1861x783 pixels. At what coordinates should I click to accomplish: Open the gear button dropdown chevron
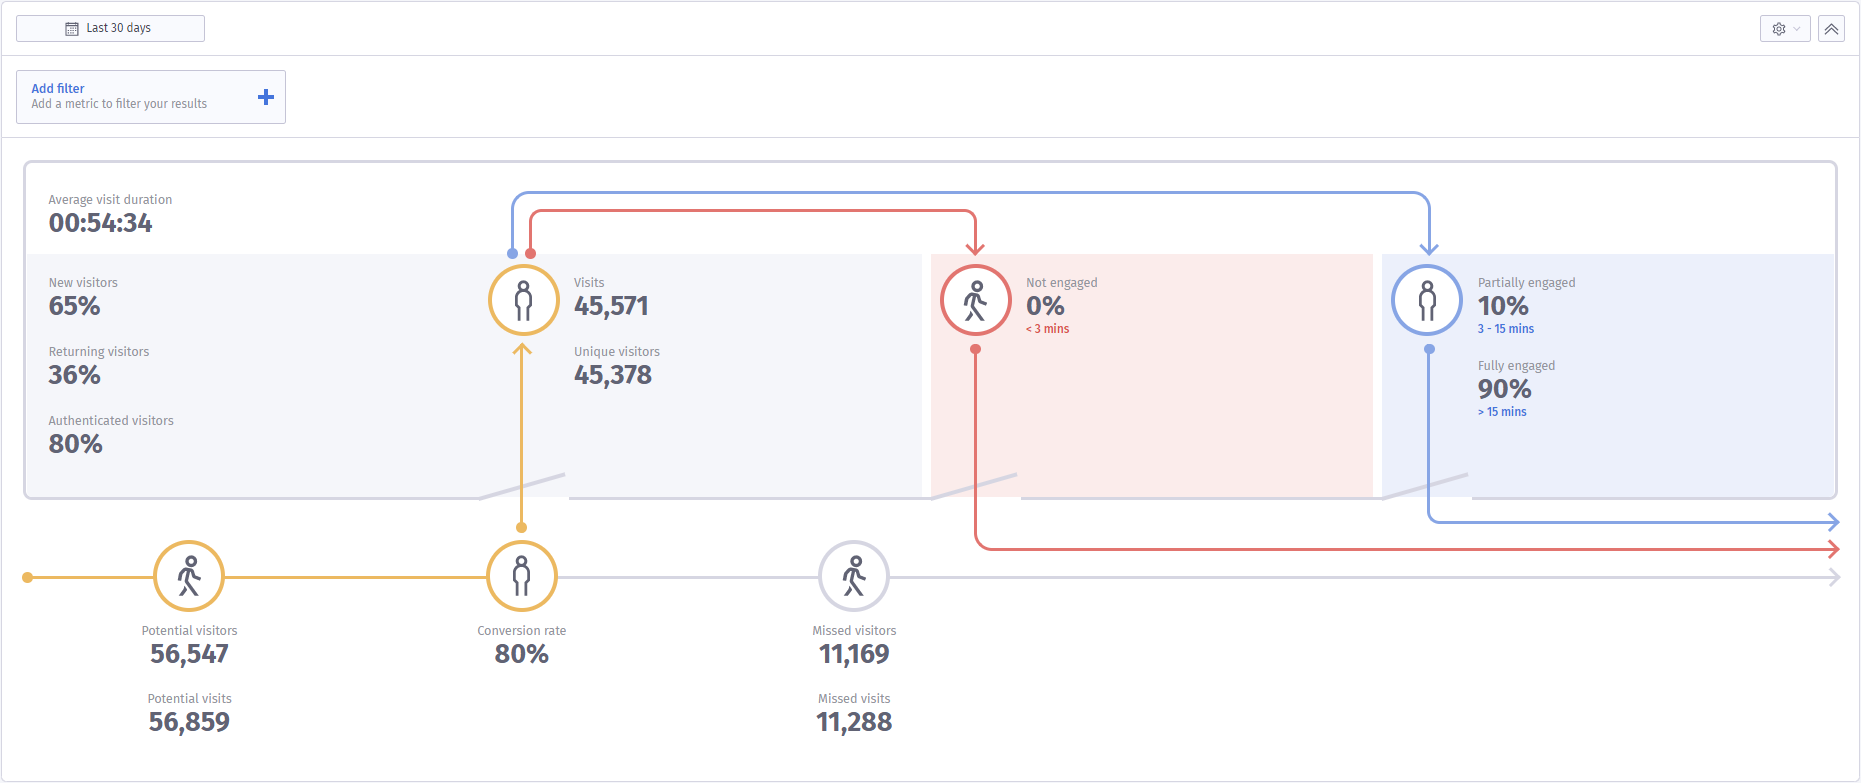(x=1795, y=28)
